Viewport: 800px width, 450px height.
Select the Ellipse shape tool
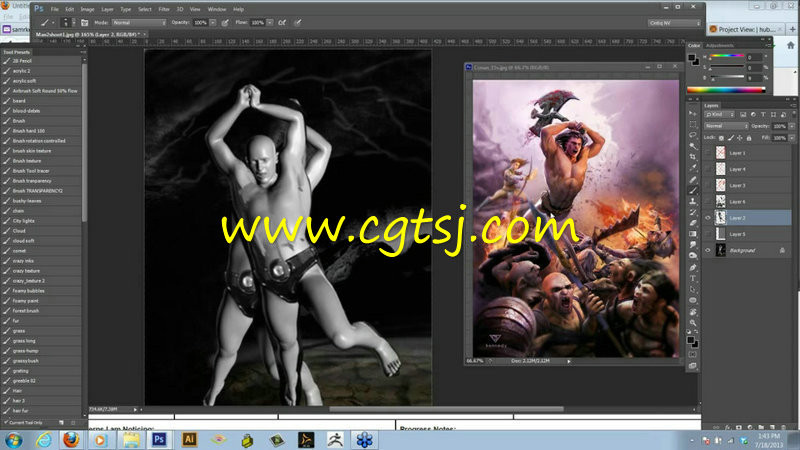point(692,301)
